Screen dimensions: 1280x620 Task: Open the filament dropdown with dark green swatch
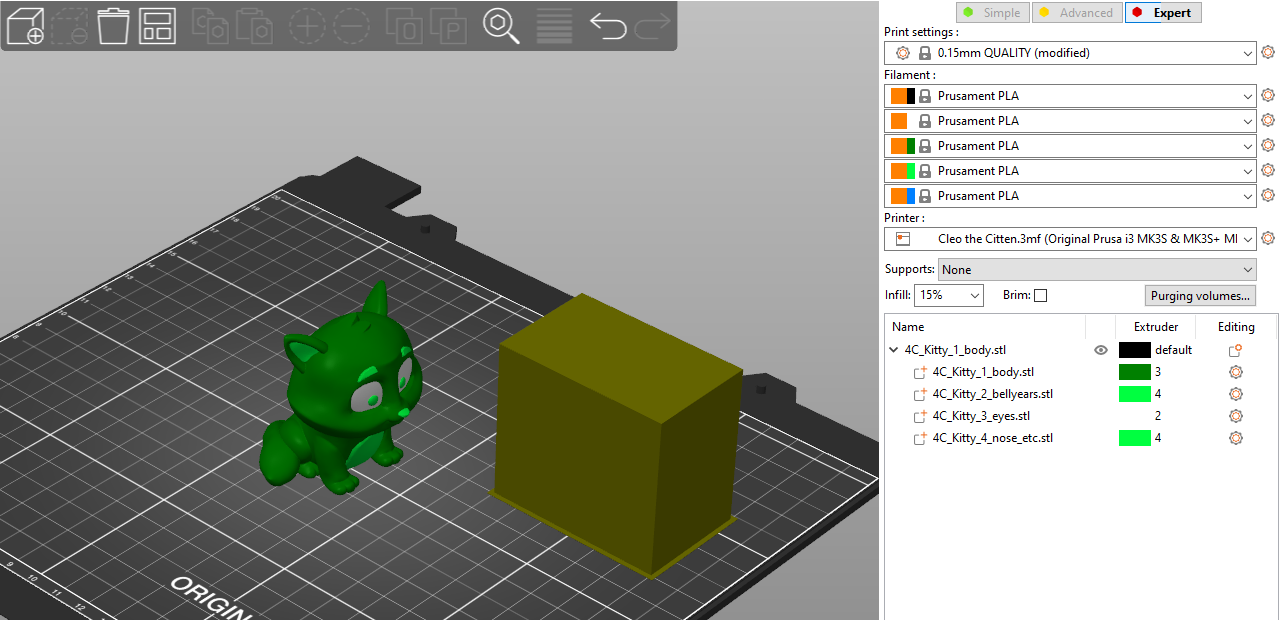1070,146
